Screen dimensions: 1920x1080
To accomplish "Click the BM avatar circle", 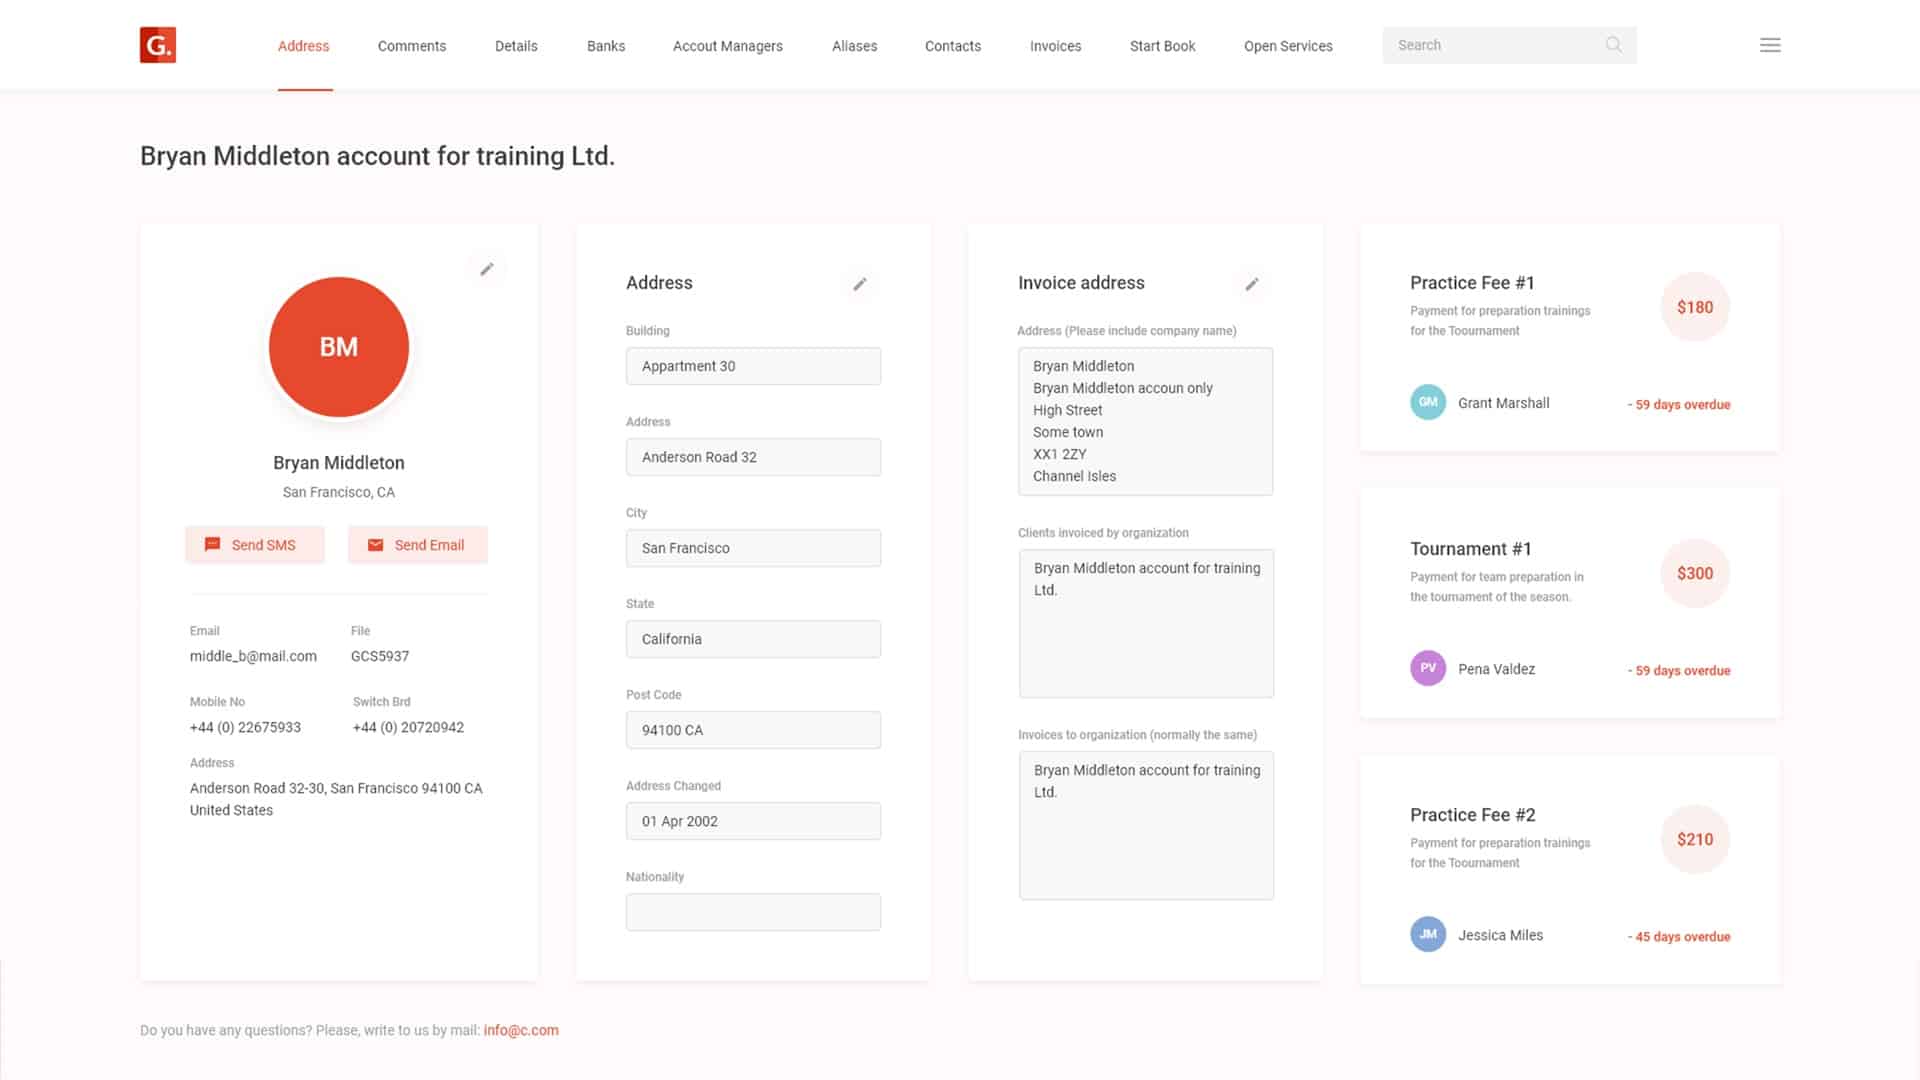I will [339, 347].
